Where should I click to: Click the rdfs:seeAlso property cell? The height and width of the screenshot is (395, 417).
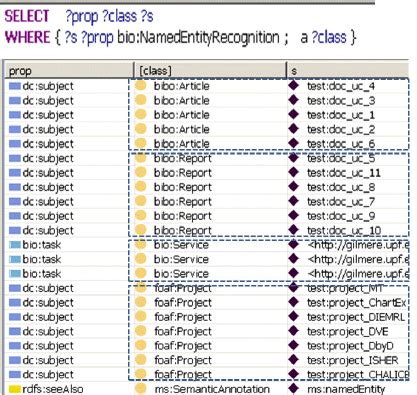[53, 389]
